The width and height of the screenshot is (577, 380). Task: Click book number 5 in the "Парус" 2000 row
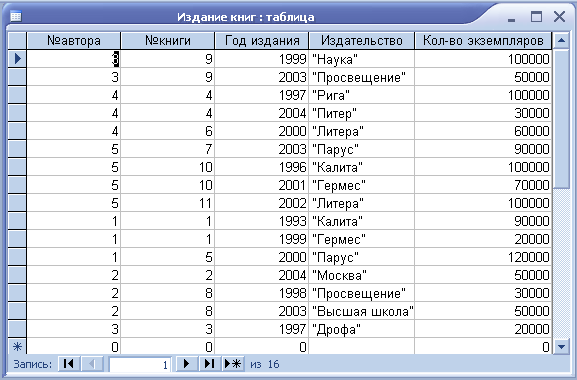pyautogui.click(x=168, y=257)
